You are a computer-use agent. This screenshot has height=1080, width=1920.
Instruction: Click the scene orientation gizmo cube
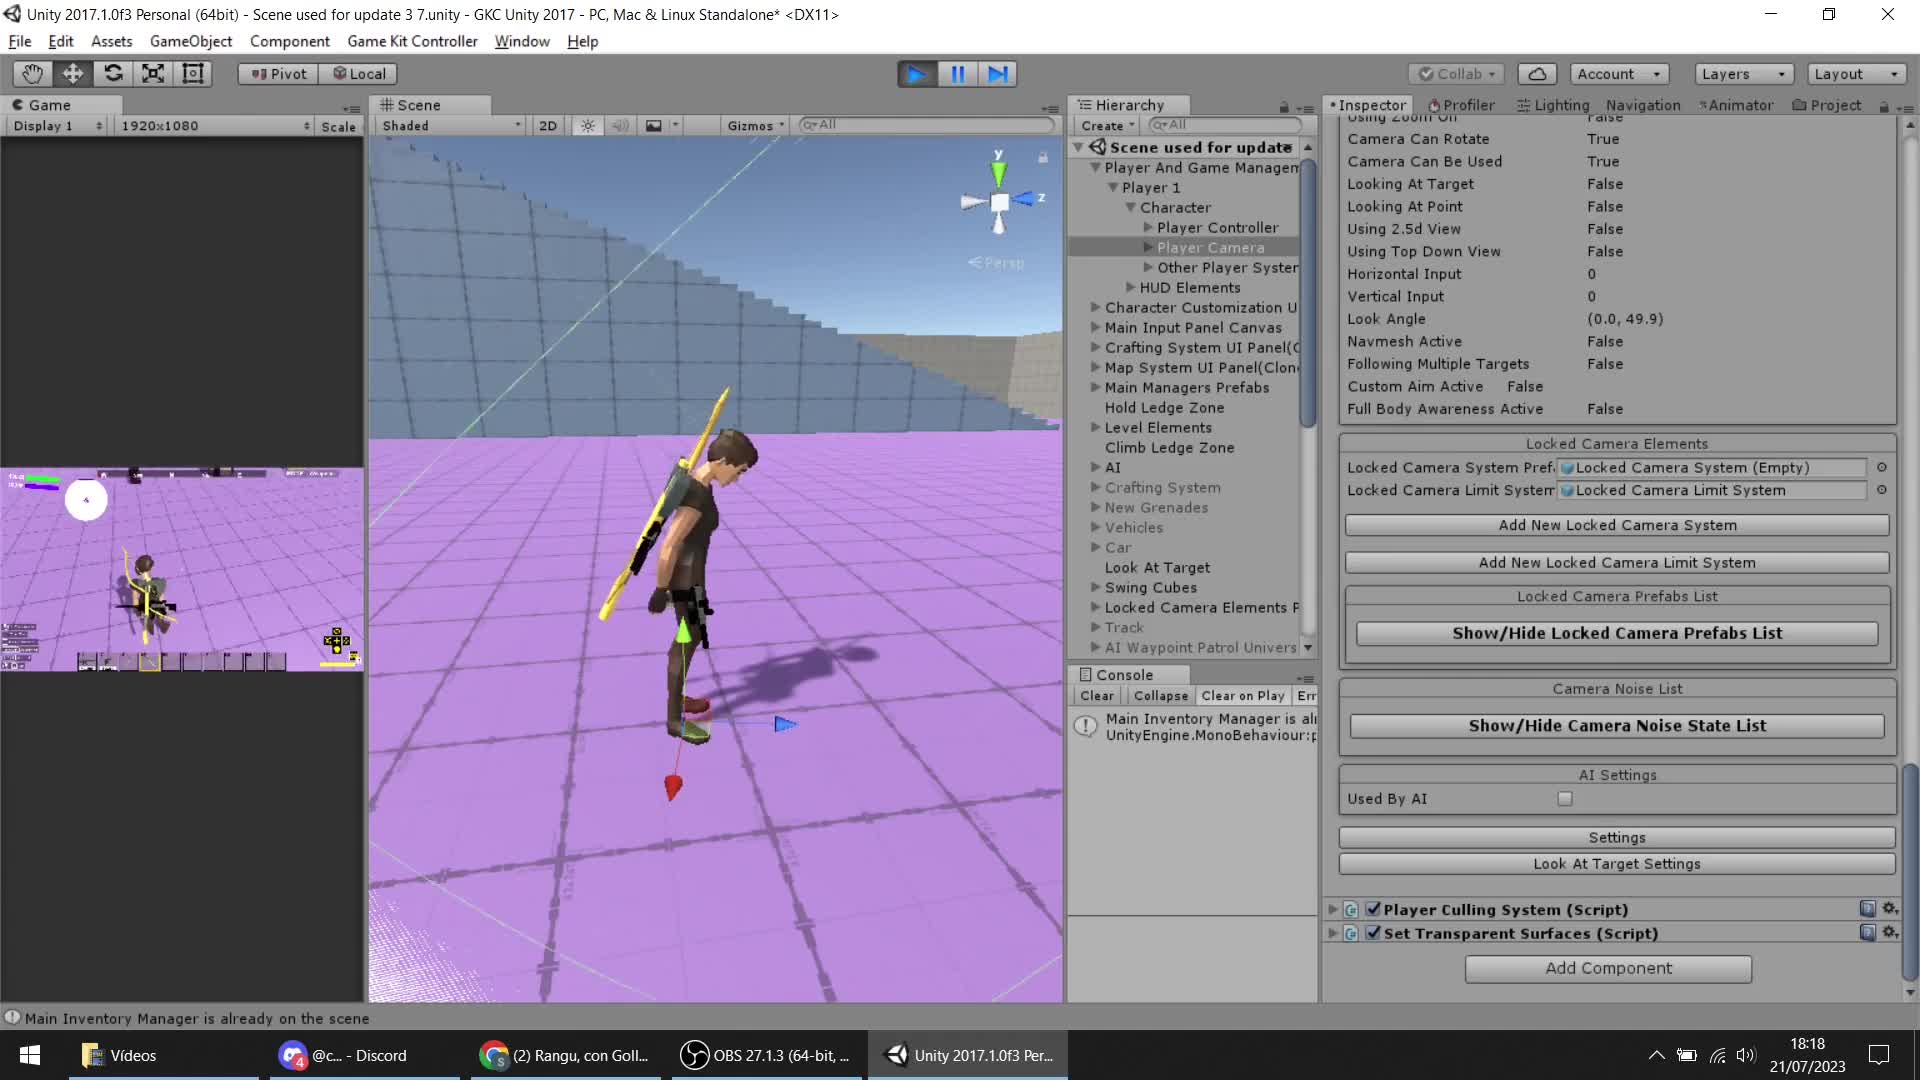999,202
